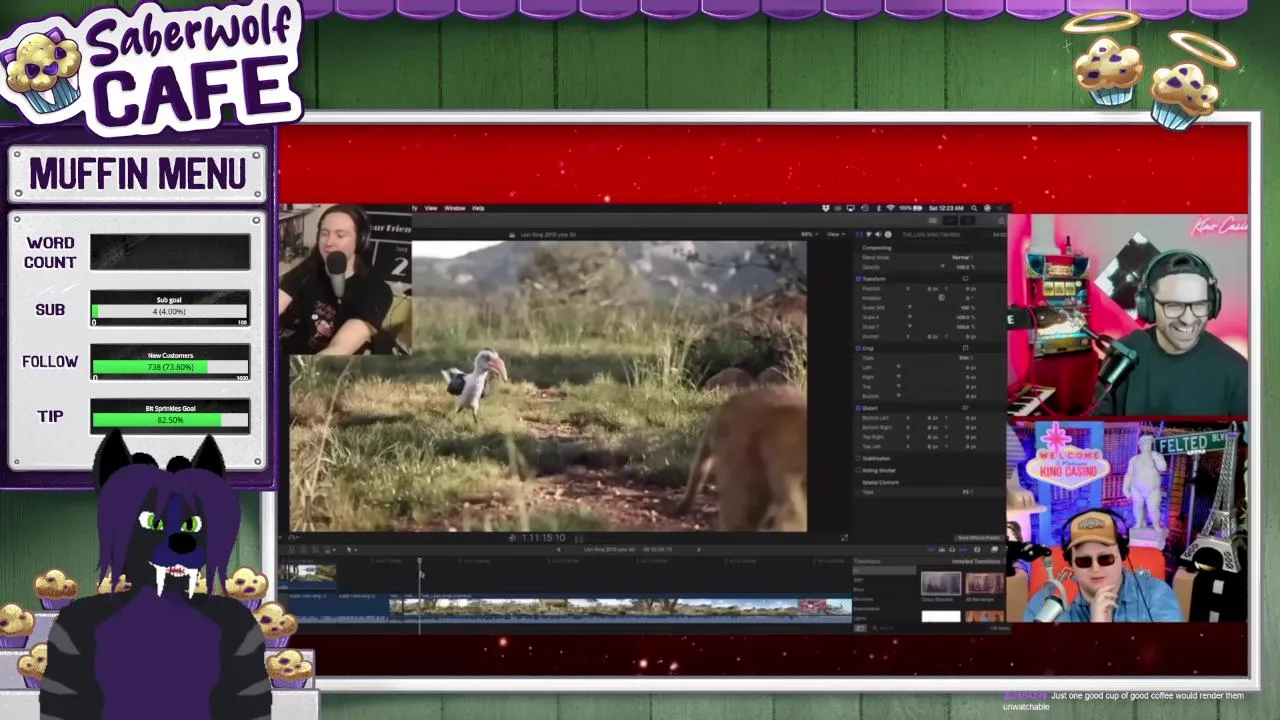The width and height of the screenshot is (1280, 720).
Task: Click the Wi-Fi icon in menu bar
Action: coord(890,208)
